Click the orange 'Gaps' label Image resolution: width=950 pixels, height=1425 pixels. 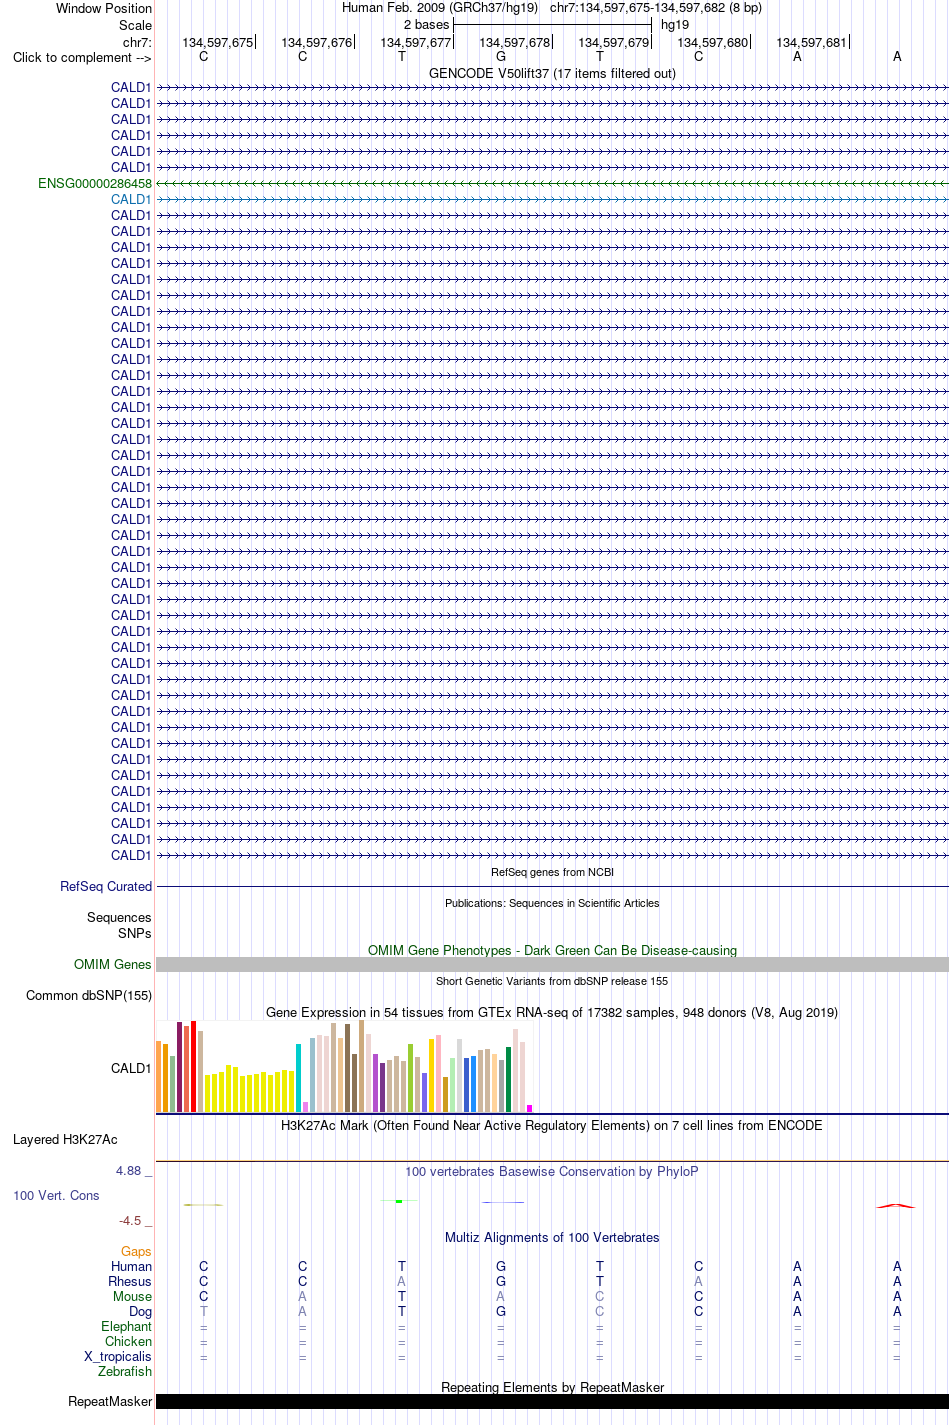coord(136,1251)
